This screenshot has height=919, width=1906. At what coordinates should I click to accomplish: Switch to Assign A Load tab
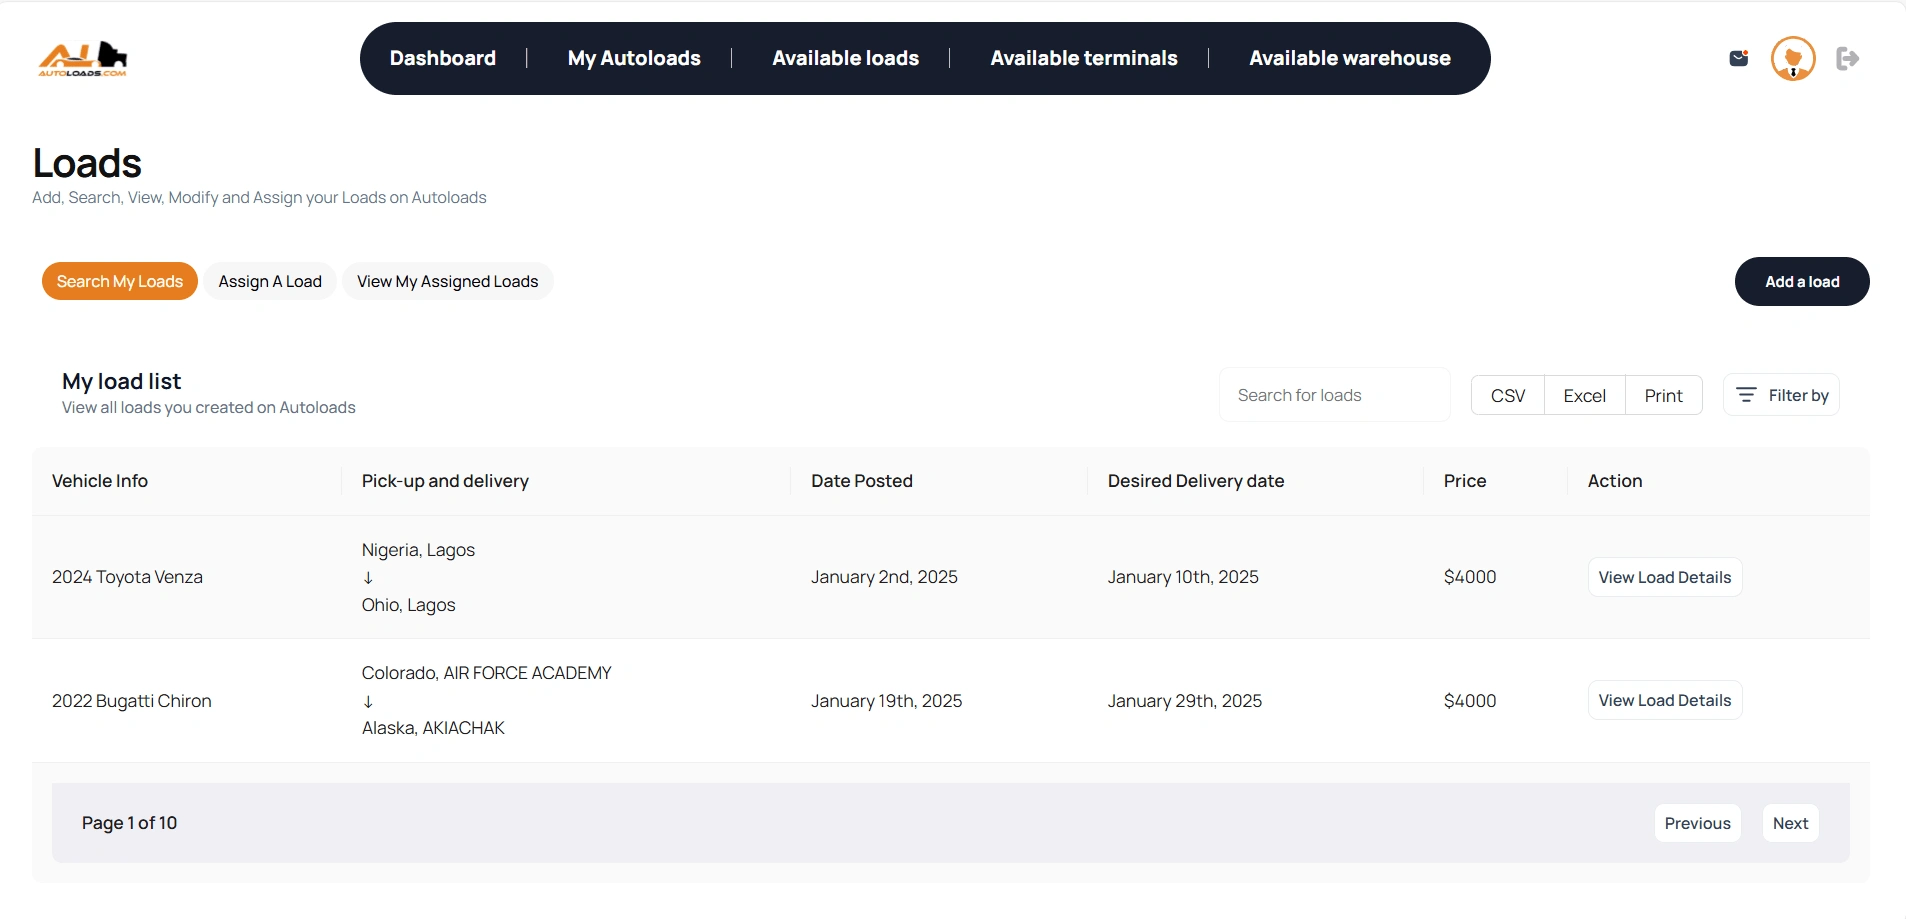270,281
